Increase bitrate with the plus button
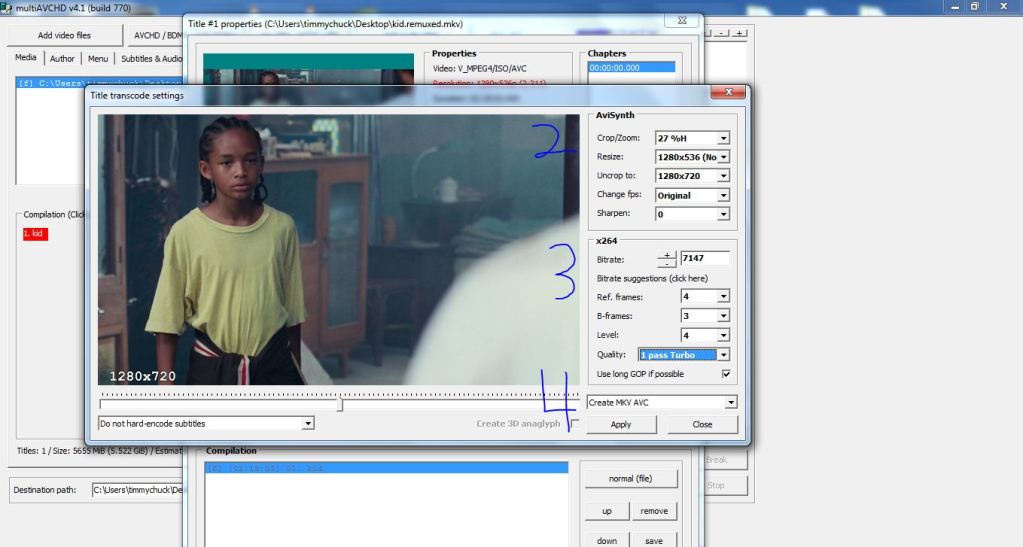 click(x=666, y=255)
